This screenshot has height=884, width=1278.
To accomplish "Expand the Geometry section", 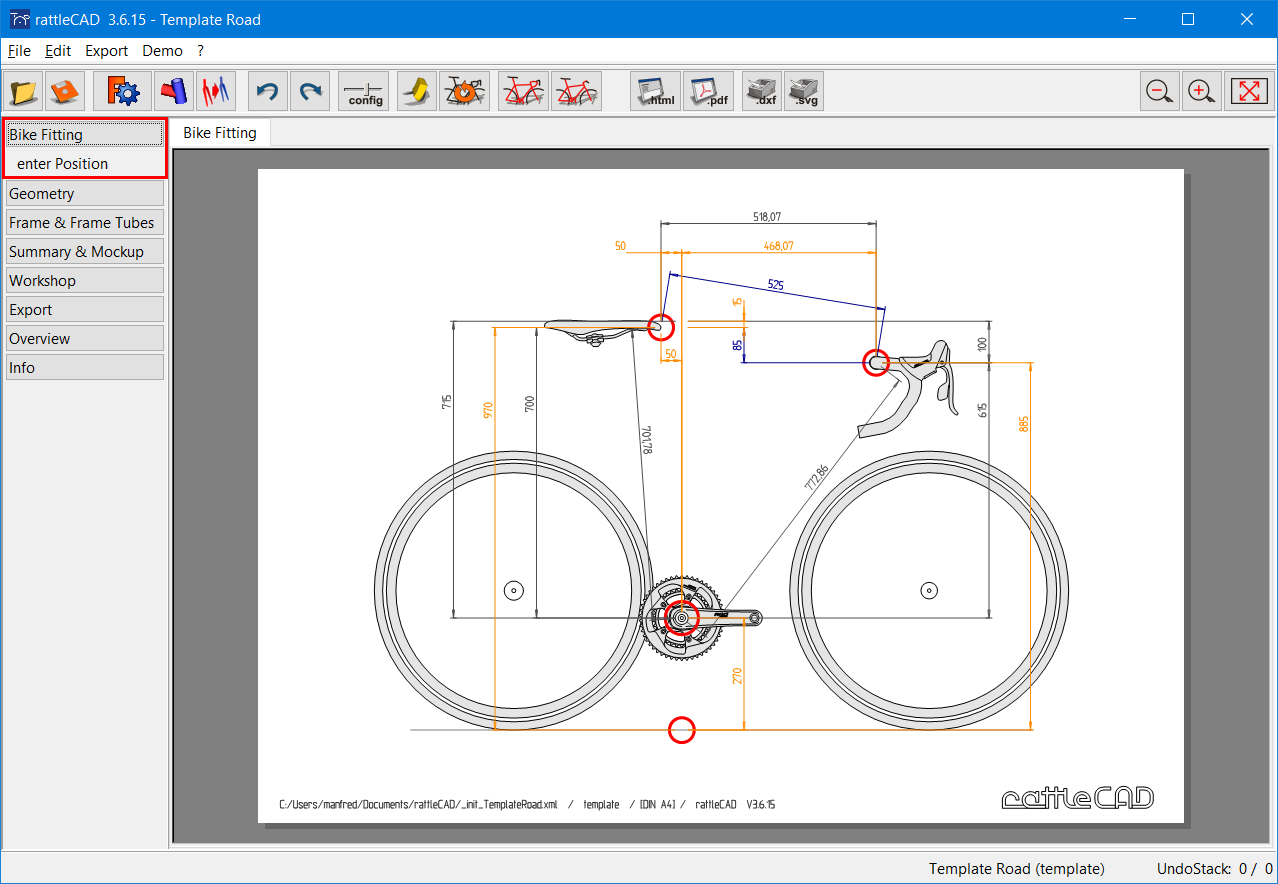I will point(84,194).
